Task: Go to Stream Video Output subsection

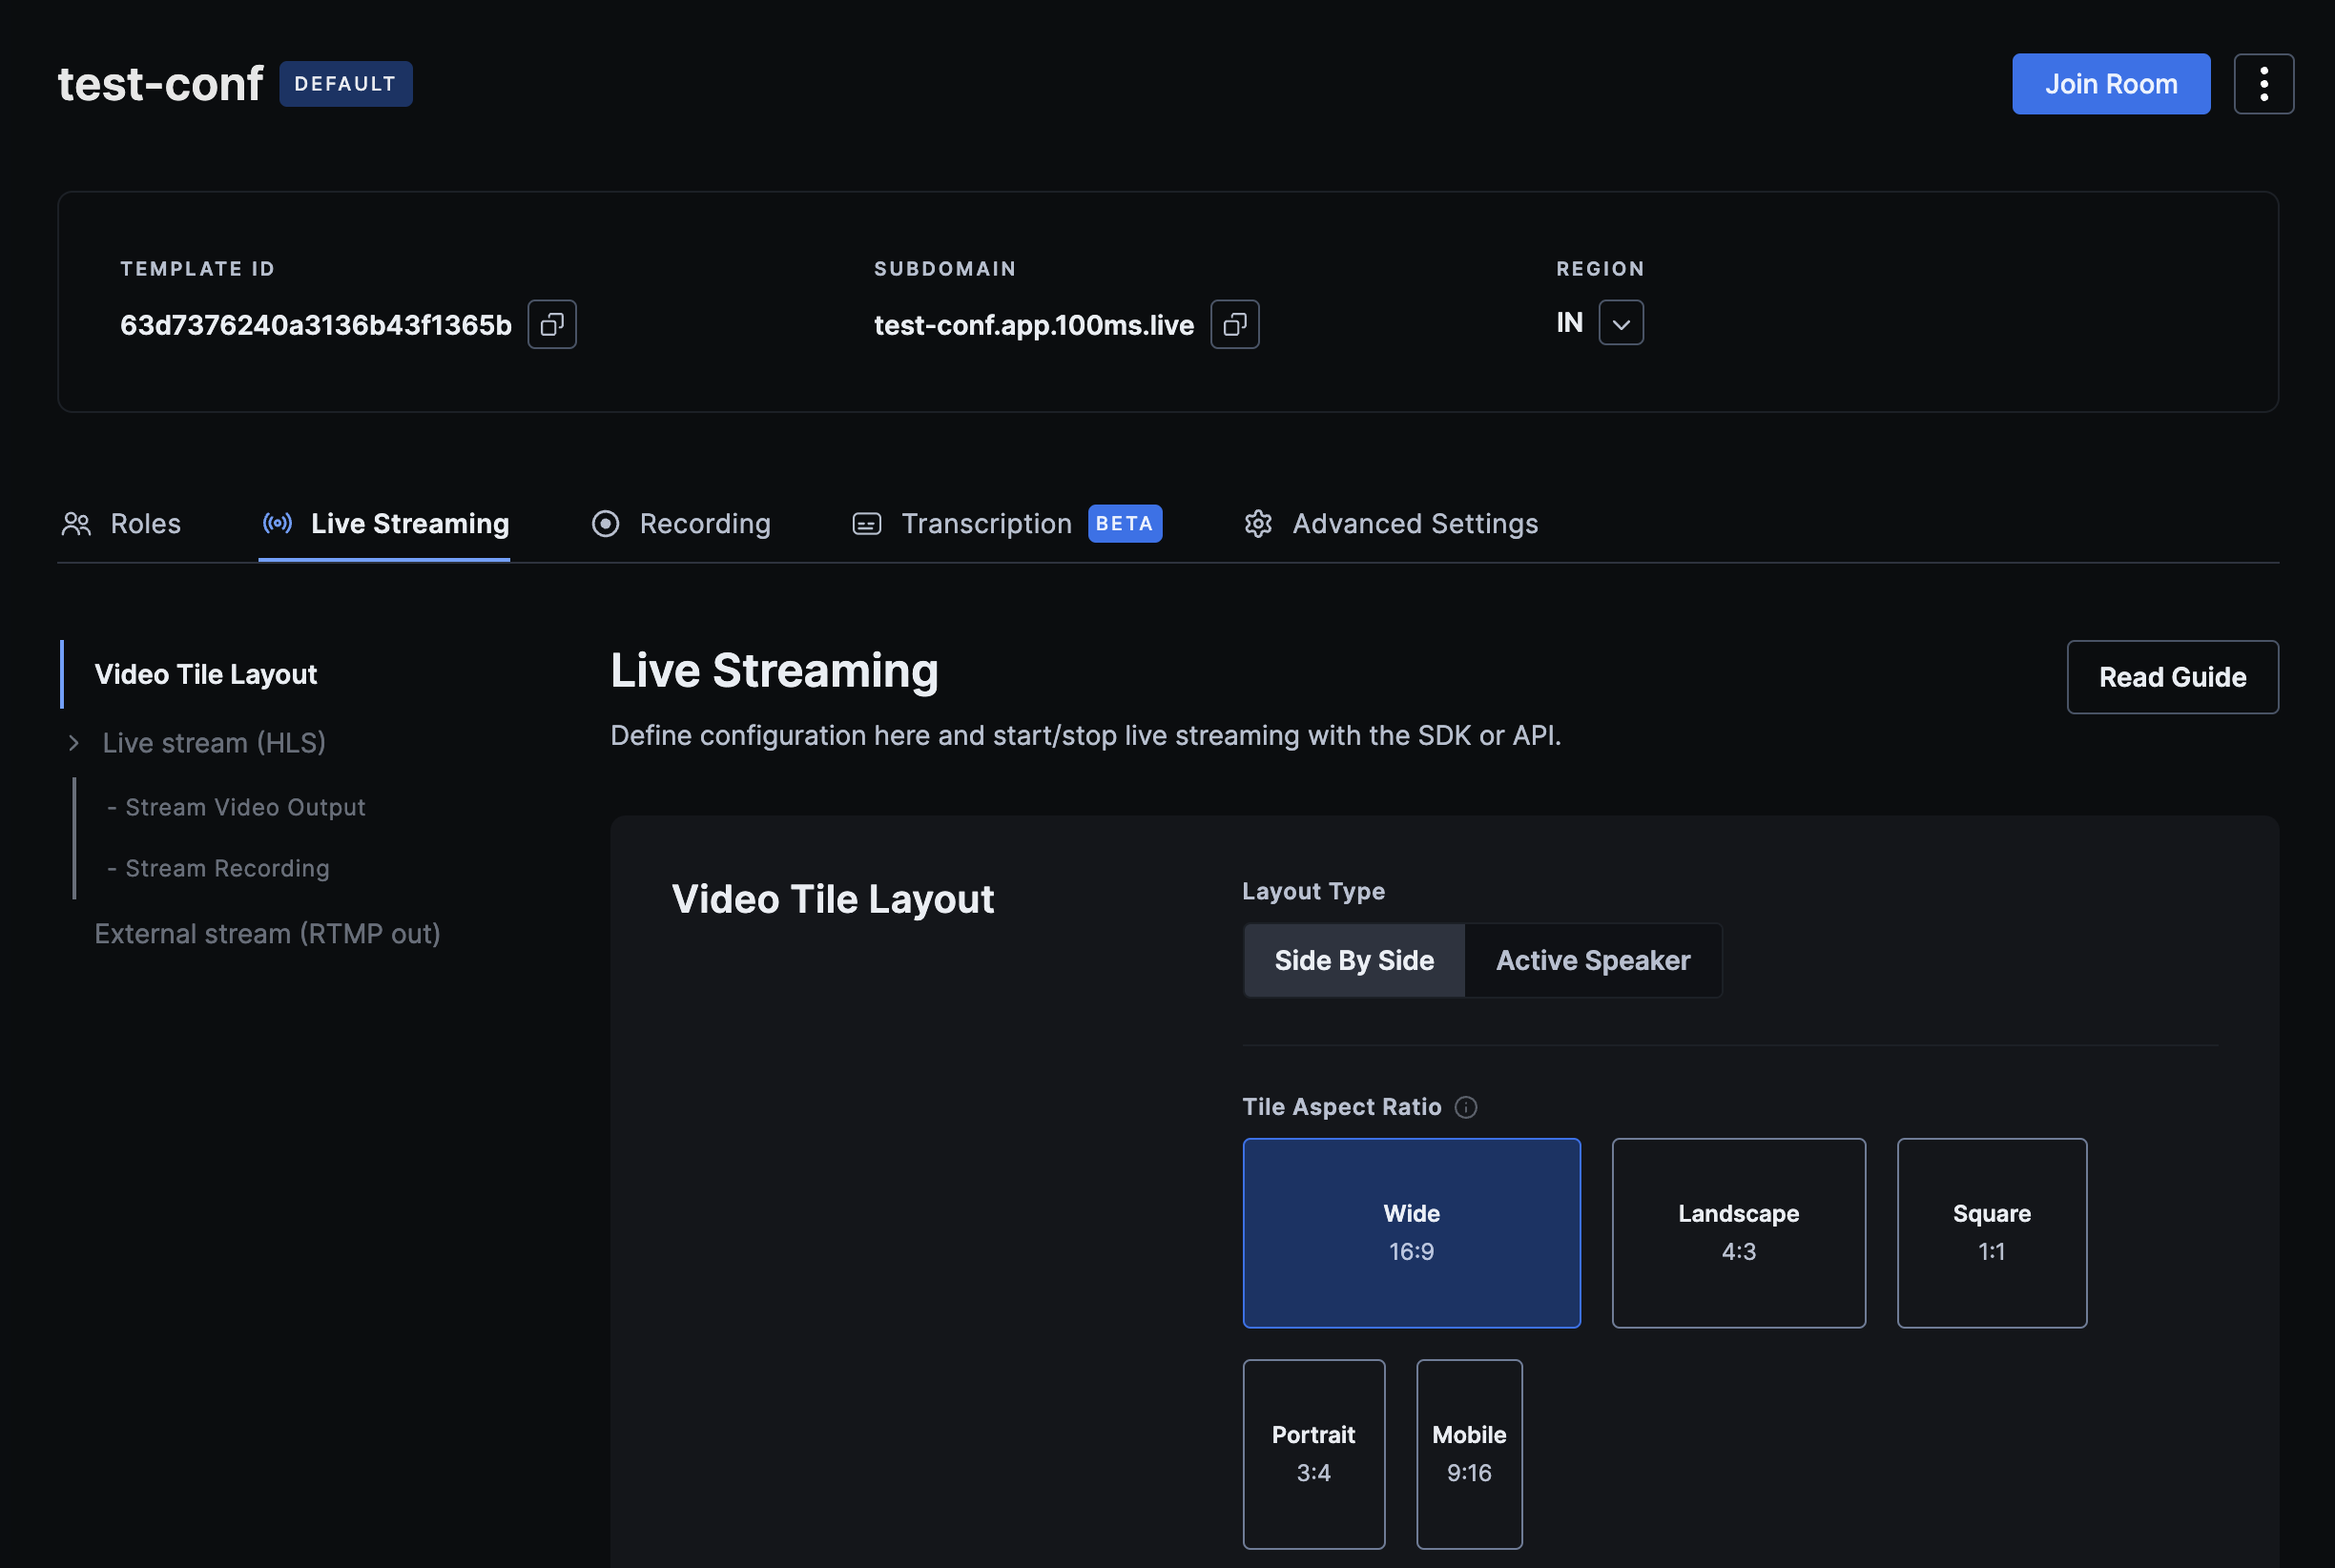Action: 244,807
